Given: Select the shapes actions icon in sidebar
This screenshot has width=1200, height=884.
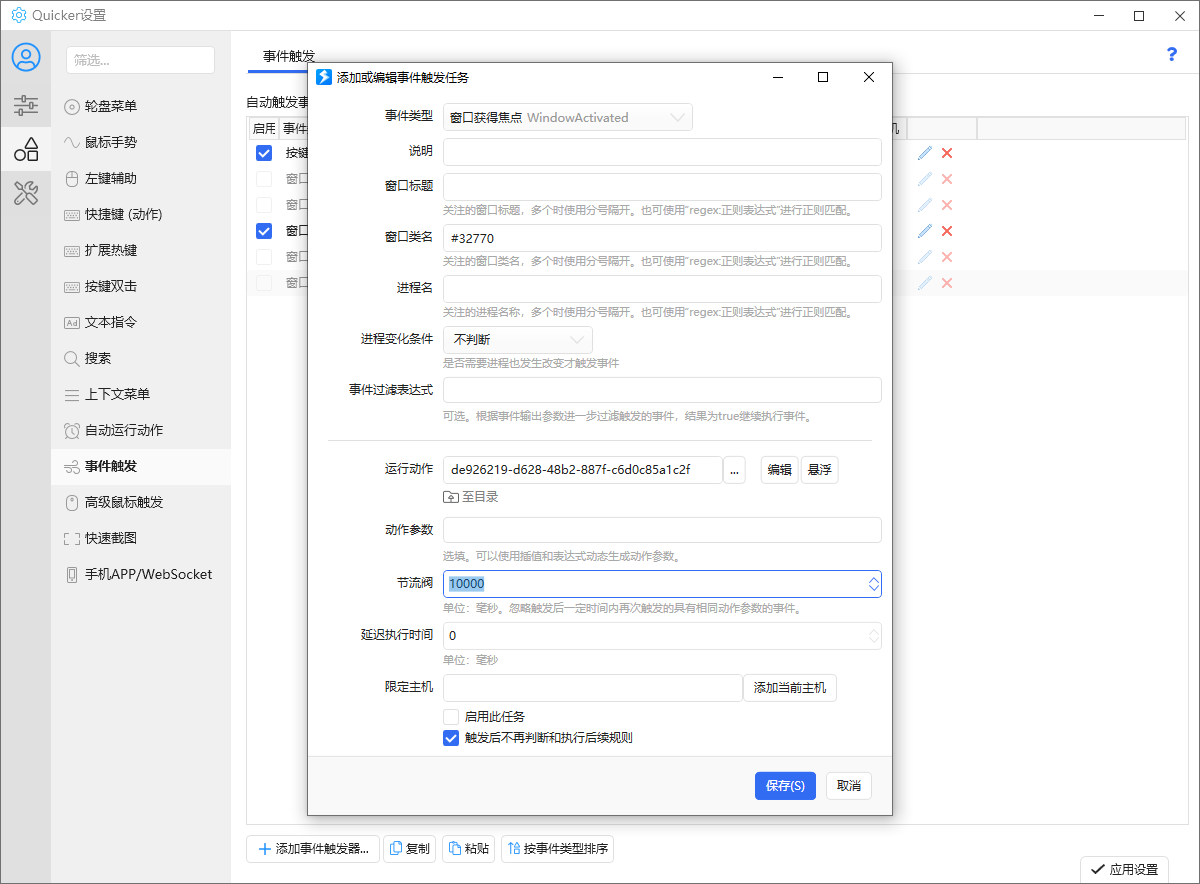Looking at the screenshot, I should (x=26, y=150).
